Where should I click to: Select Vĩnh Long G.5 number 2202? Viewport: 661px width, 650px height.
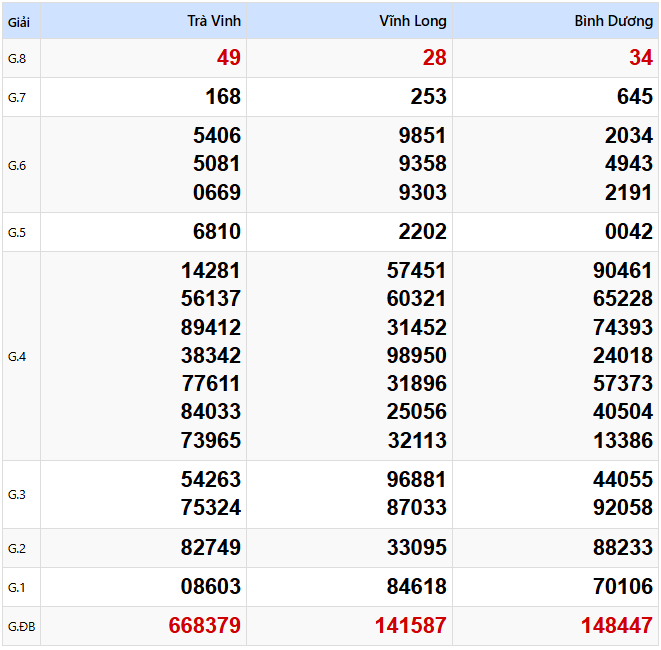click(422, 232)
